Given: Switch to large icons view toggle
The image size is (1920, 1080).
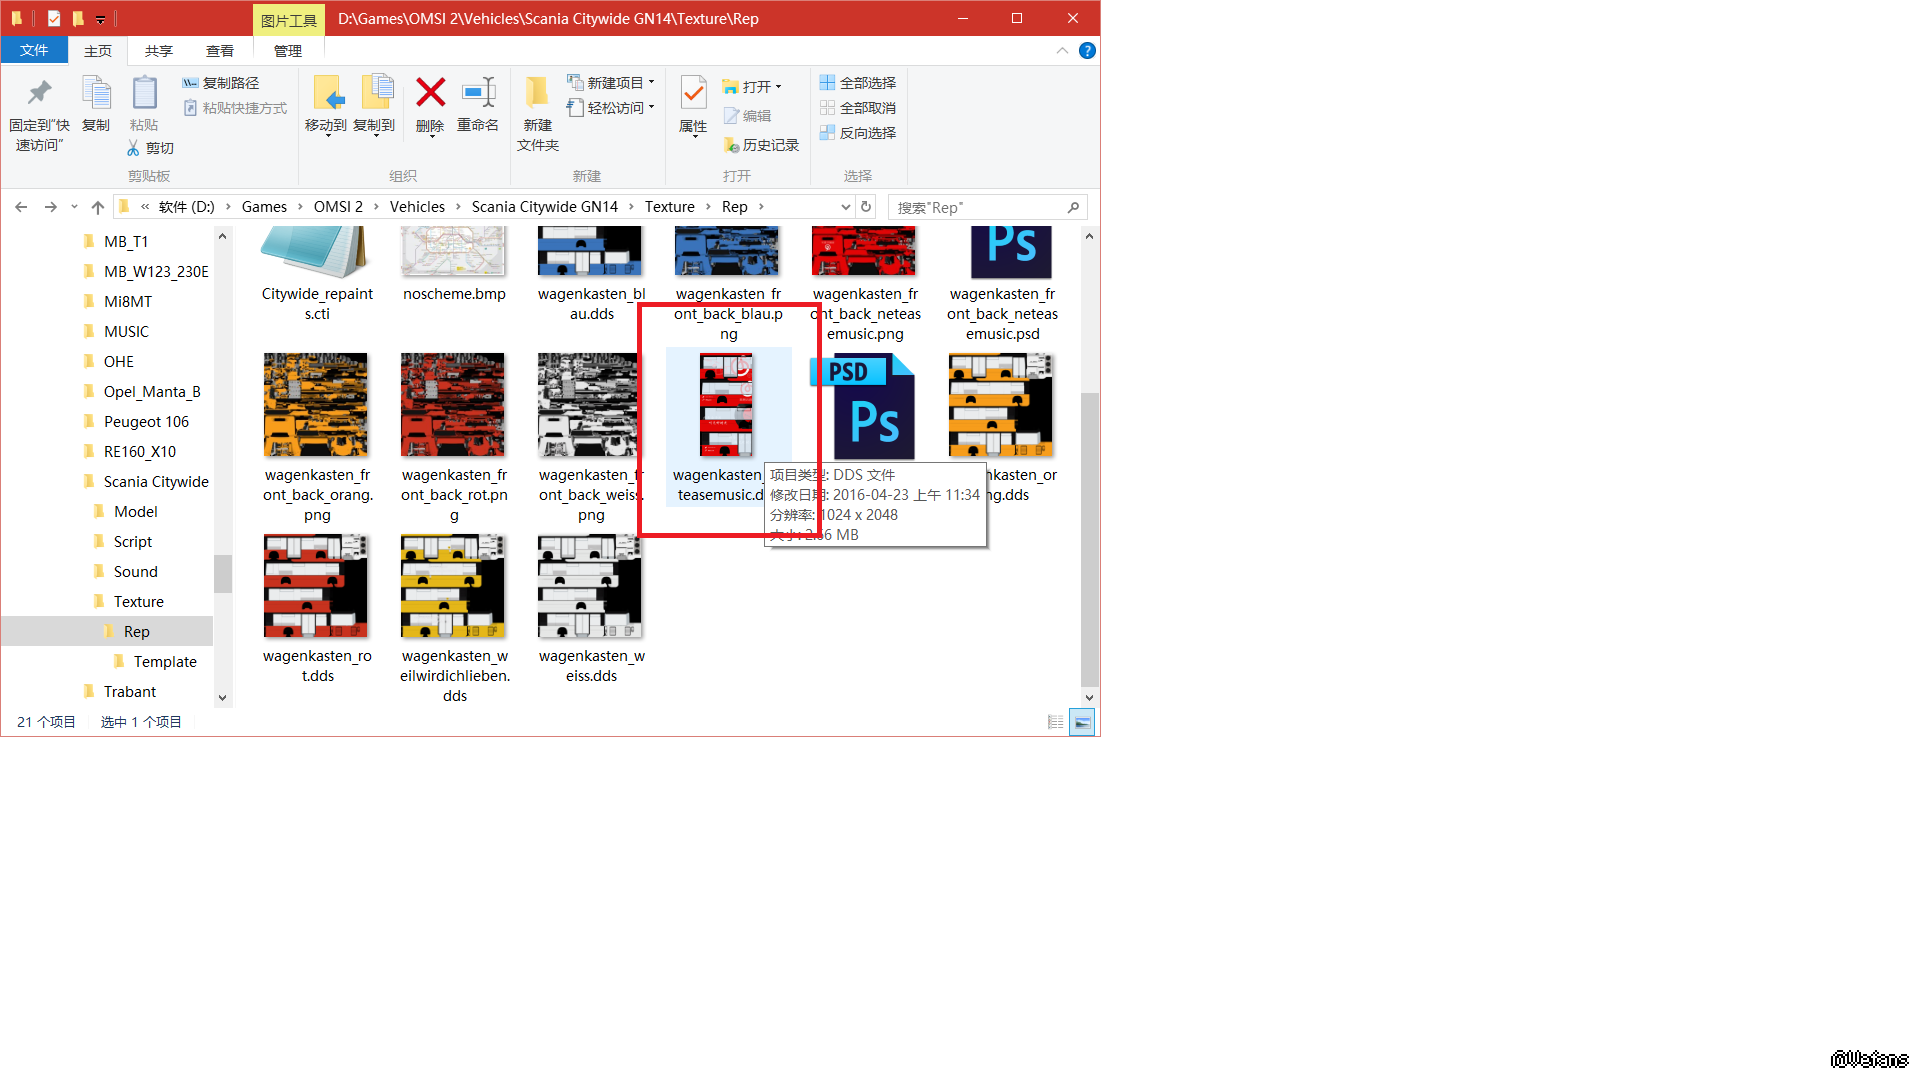Looking at the screenshot, I should (x=1082, y=722).
